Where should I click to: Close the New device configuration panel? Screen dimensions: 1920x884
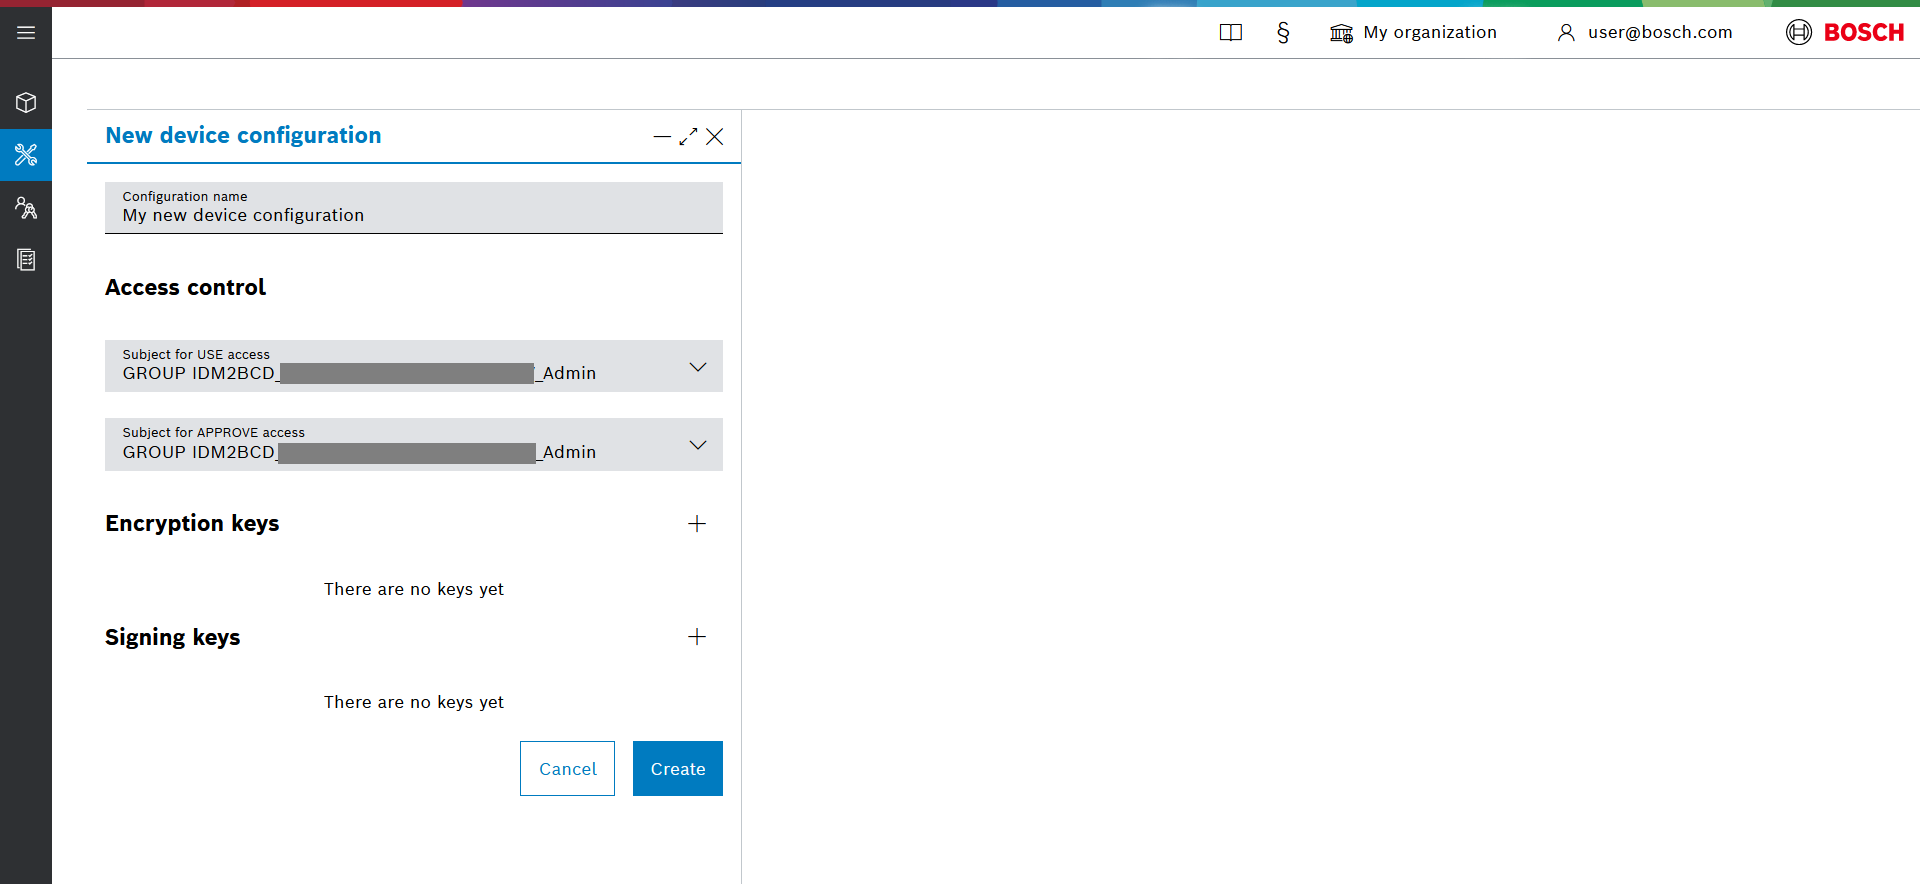(714, 137)
